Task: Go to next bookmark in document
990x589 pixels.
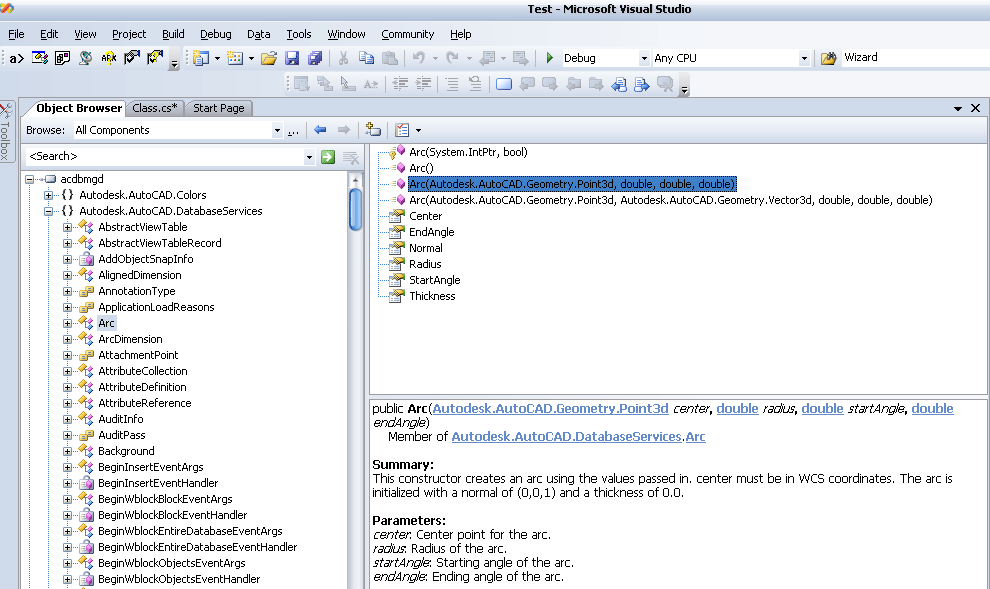Action: [641, 84]
